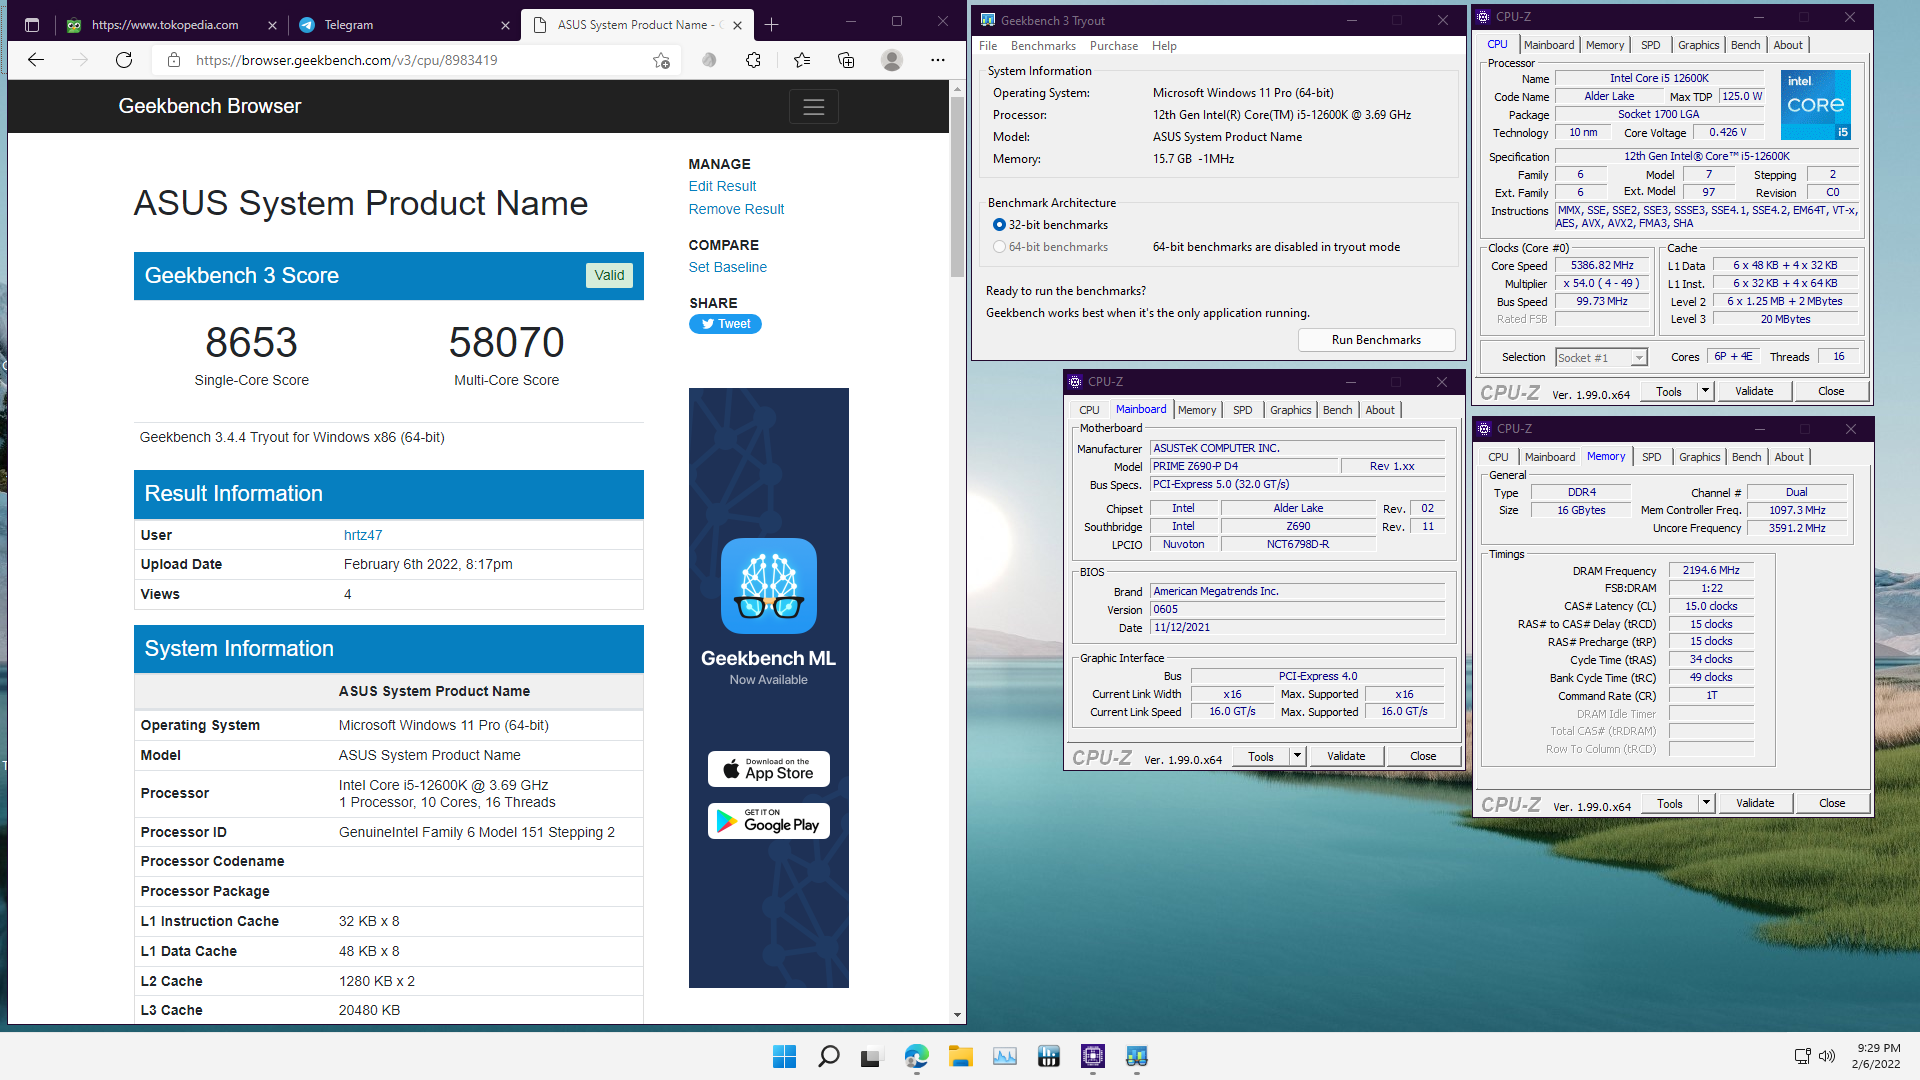Click Close button in Memory CPU-Z window
1920x1080 pixels.
click(x=1832, y=803)
